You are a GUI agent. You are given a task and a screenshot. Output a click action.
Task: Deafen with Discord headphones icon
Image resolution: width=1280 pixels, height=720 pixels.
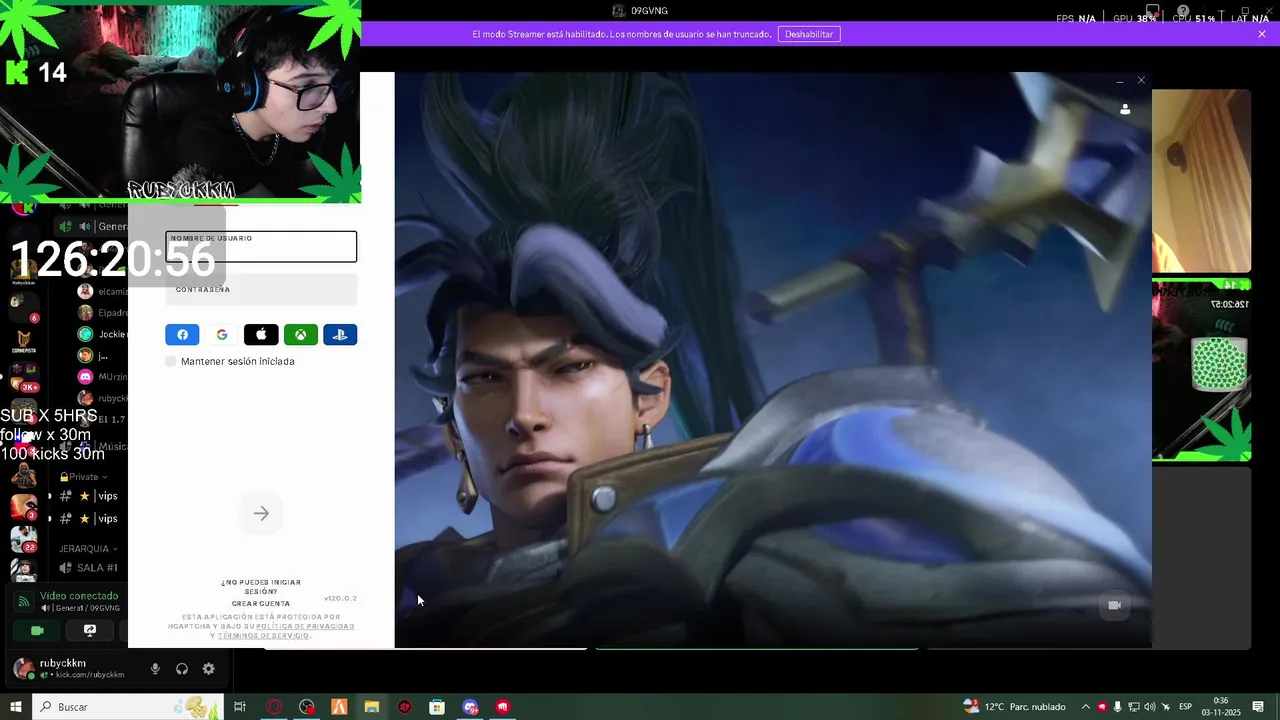182,669
